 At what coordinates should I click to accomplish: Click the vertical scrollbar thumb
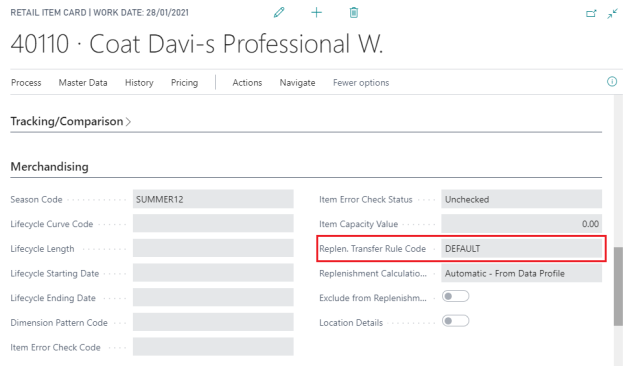[x=618, y=286]
